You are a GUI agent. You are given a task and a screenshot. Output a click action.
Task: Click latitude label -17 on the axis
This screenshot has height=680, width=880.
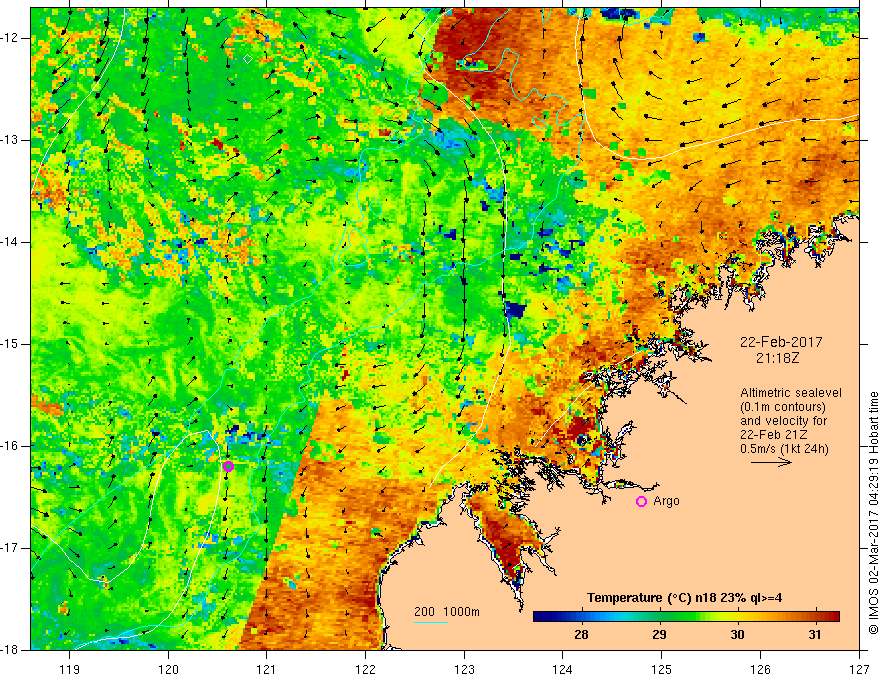click(11, 548)
